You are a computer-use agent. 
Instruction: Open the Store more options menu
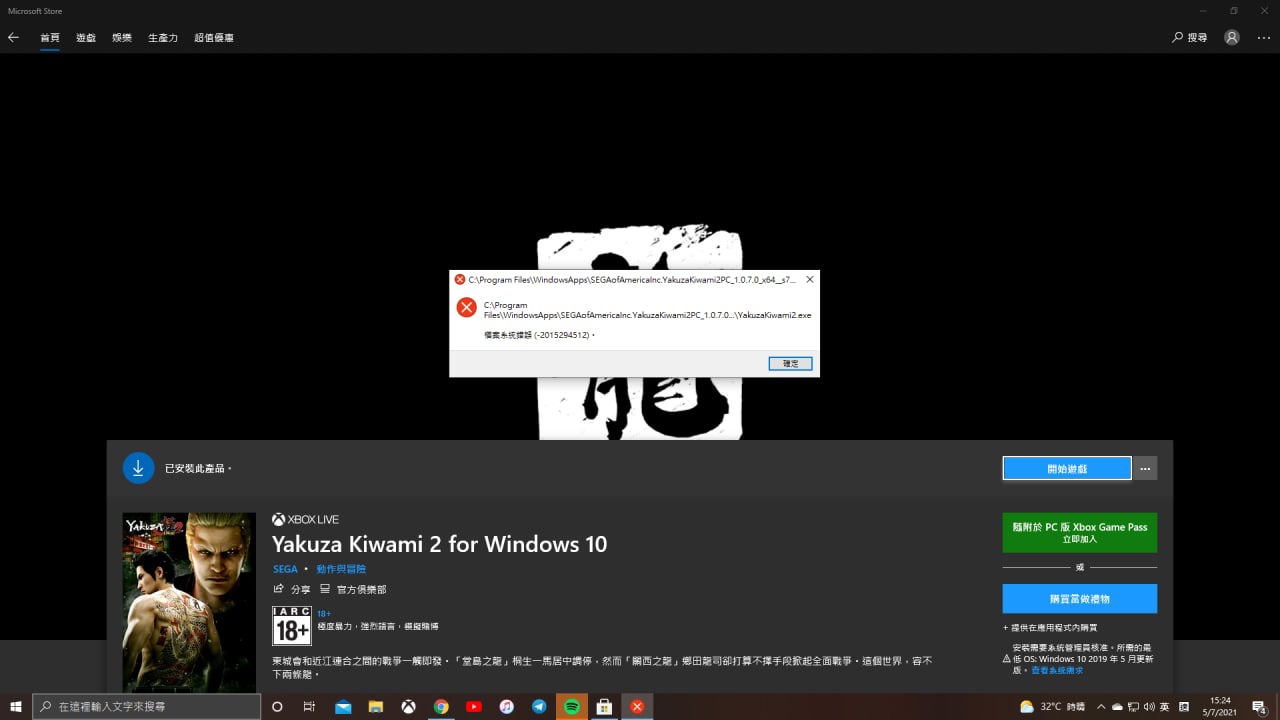point(1264,37)
